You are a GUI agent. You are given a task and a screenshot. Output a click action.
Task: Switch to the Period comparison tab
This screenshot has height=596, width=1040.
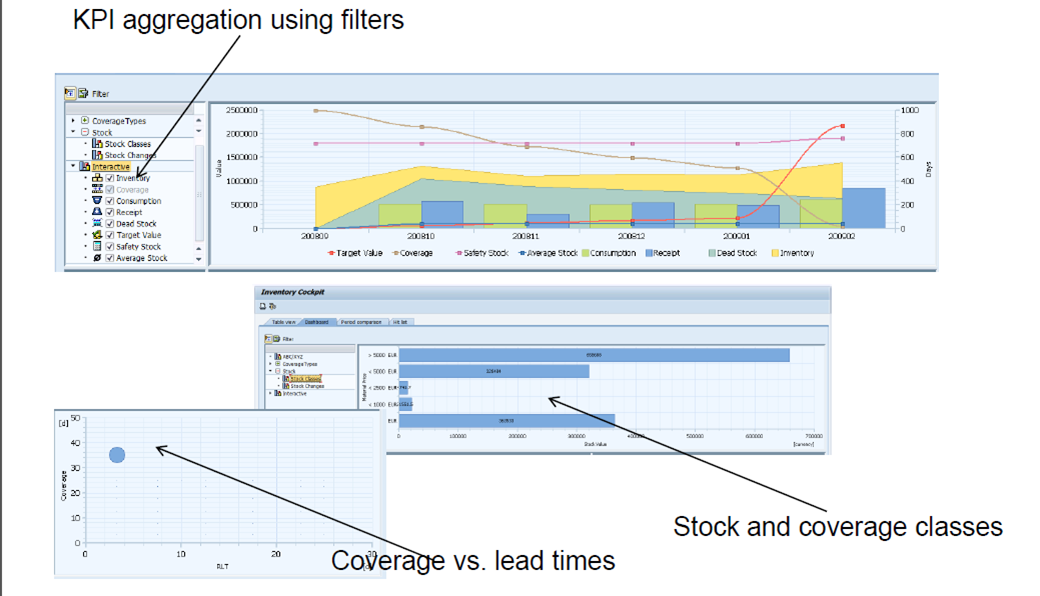pos(362,320)
